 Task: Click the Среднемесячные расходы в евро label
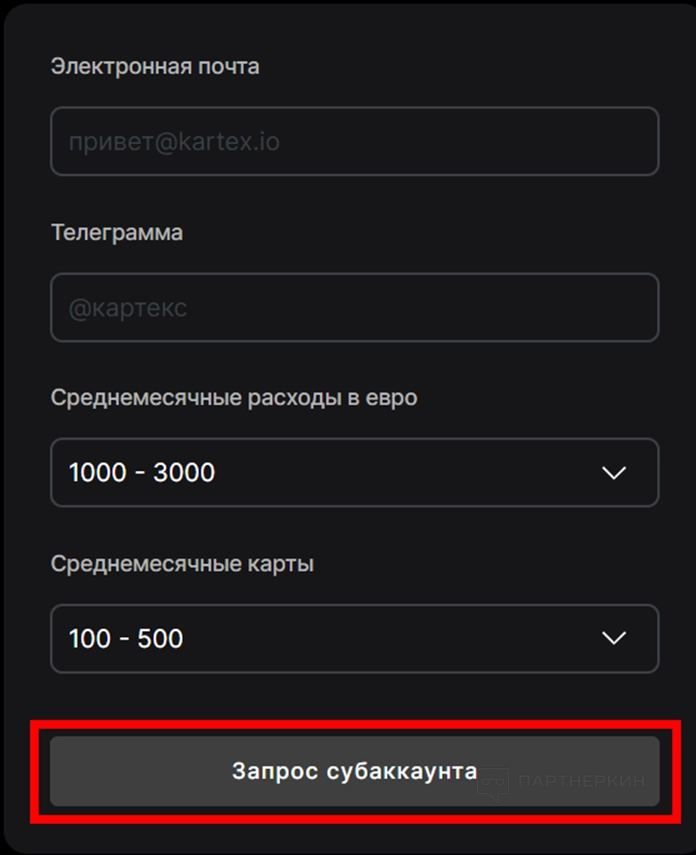[234, 398]
